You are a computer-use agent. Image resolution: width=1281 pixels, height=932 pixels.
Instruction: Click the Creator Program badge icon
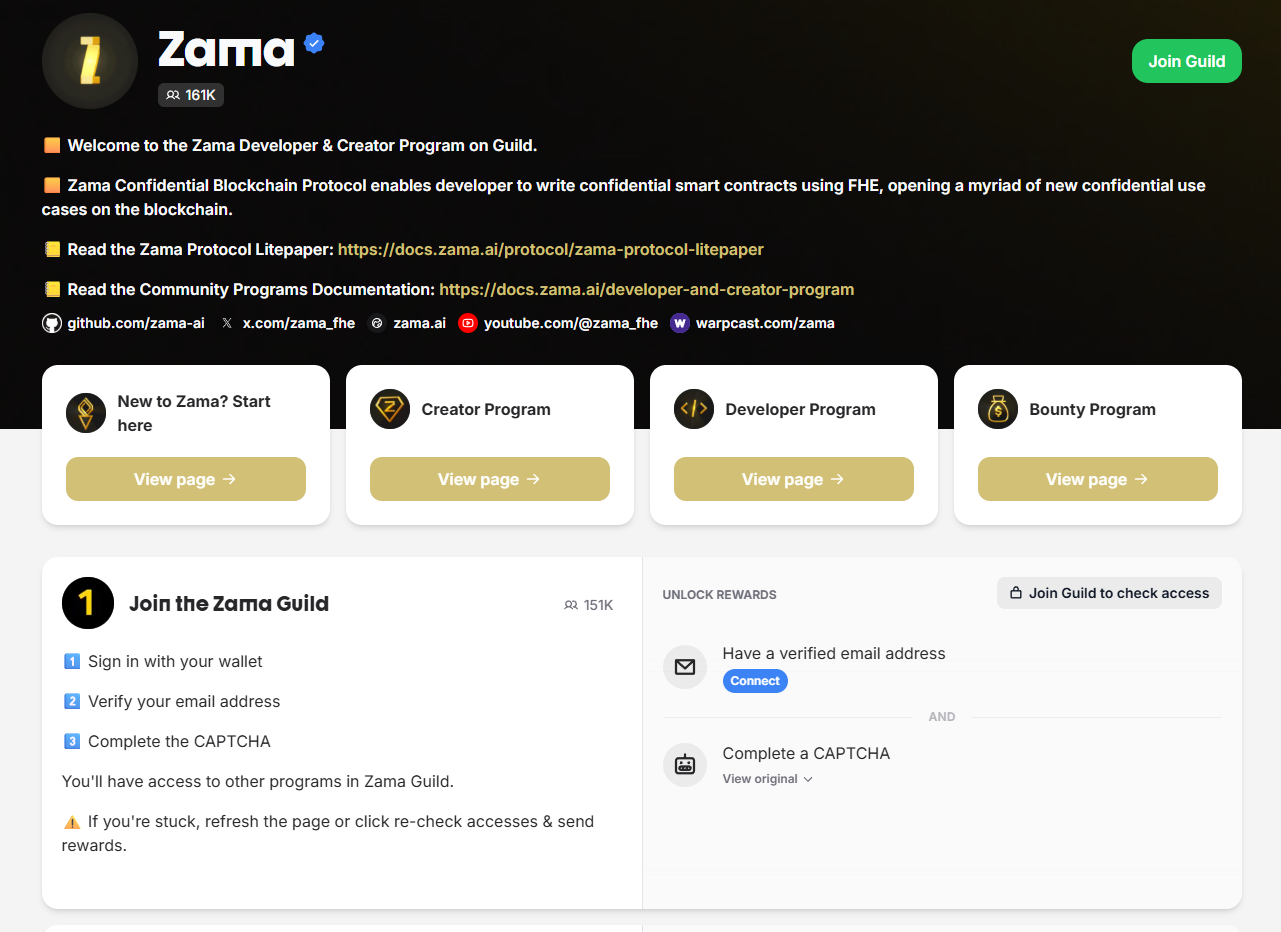389,409
